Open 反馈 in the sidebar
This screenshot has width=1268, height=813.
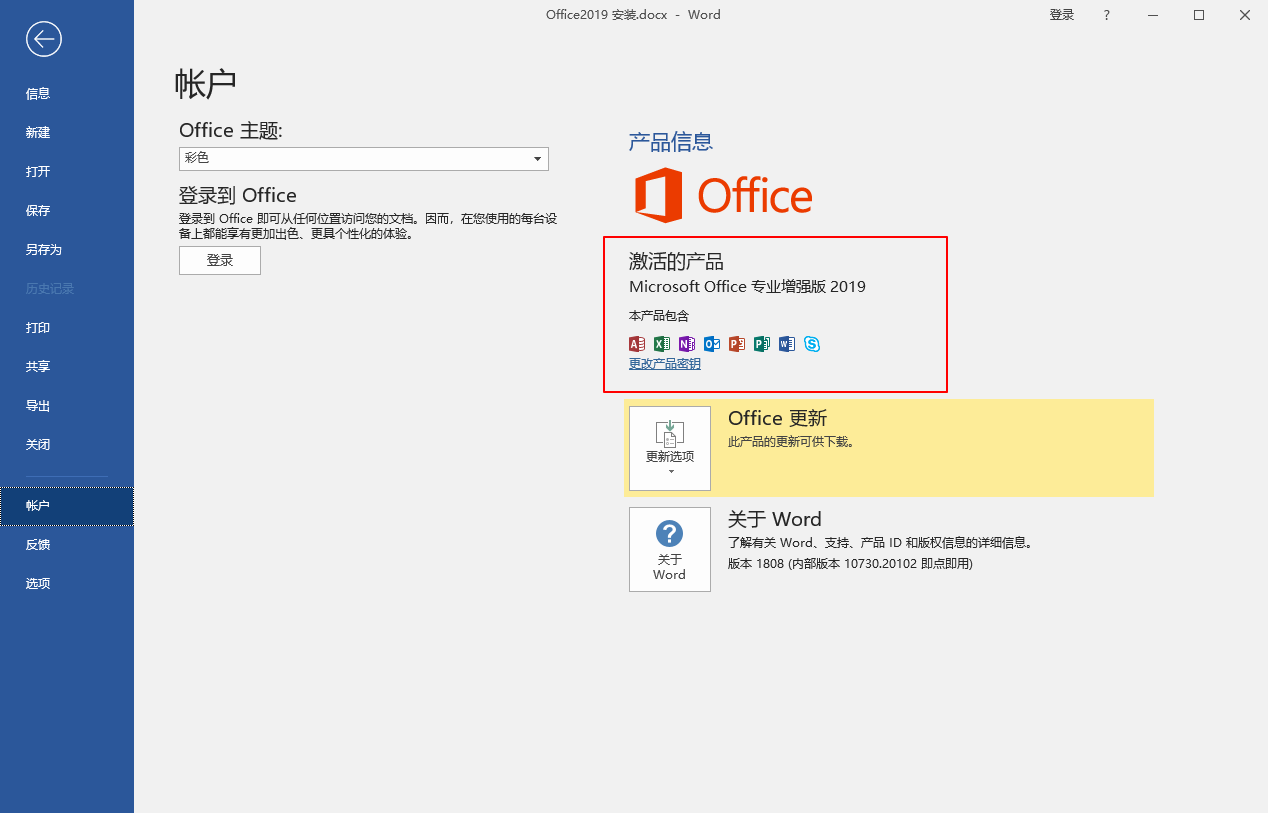pos(67,545)
